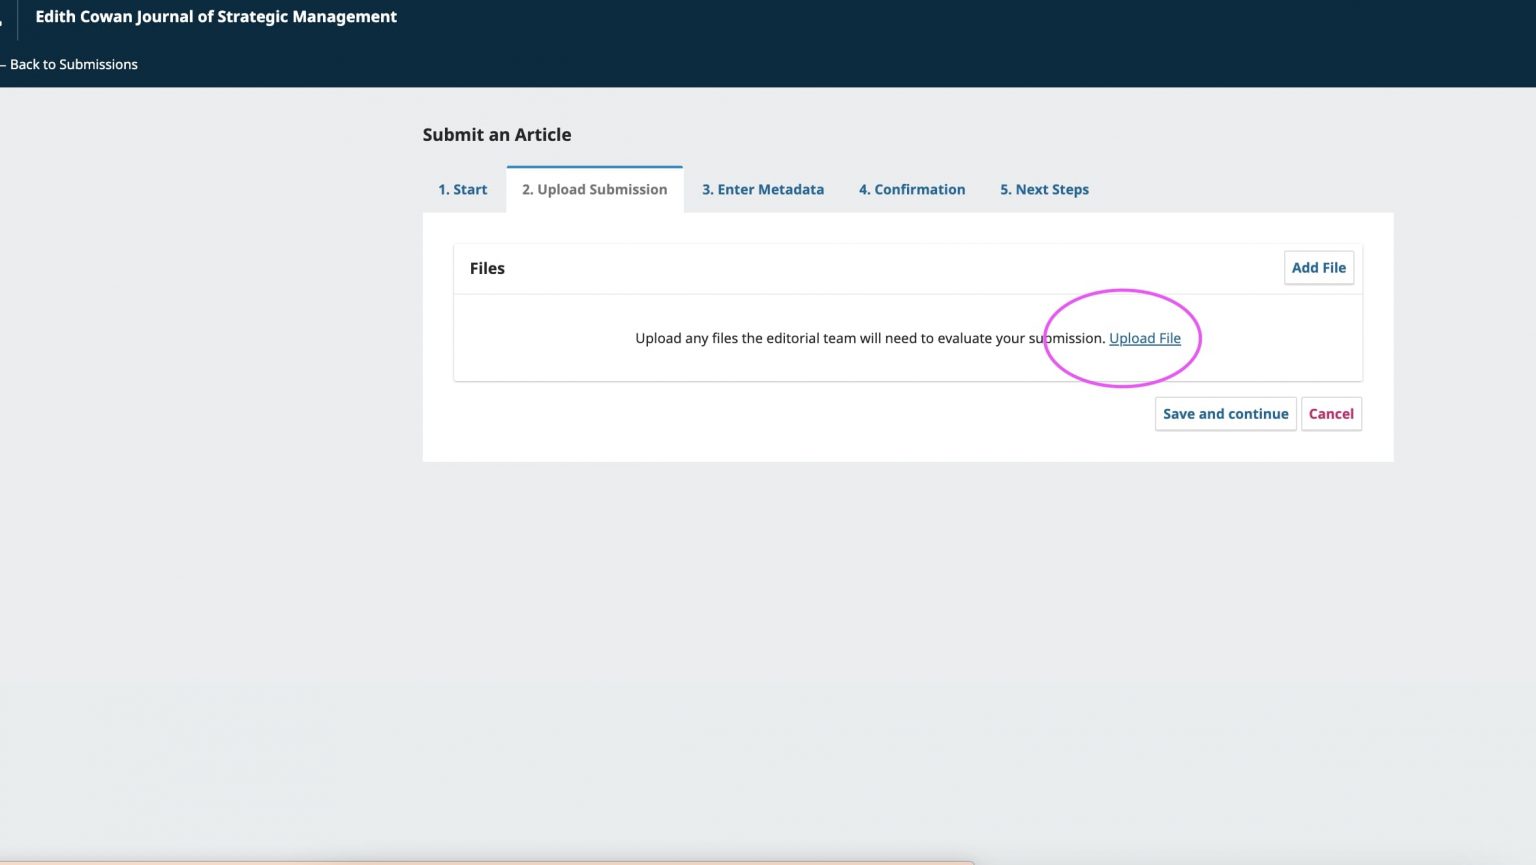This screenshot has width=1536, height=865.
Task: Click the Files panel heading
Action: pos(487,268)
